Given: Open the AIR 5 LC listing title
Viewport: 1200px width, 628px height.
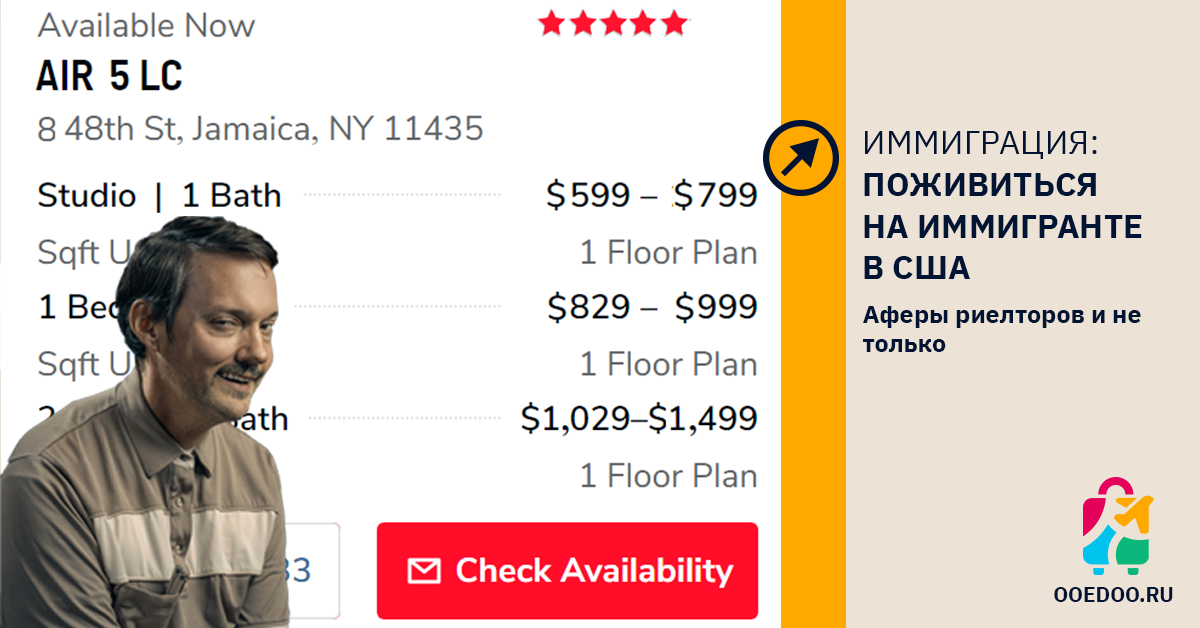Looking at the screenshot, I should (110, 76).
